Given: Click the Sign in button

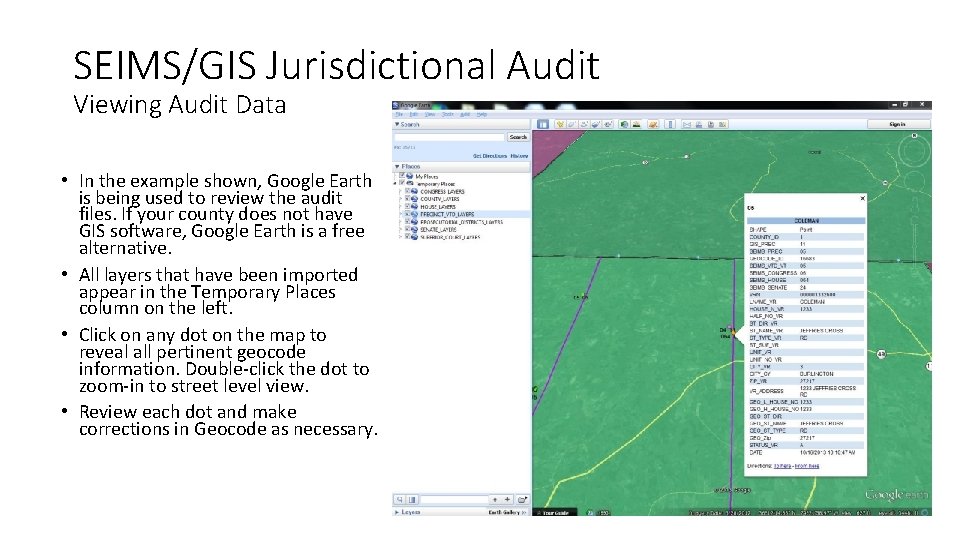Looking at the screenshot, I should 899,124.
